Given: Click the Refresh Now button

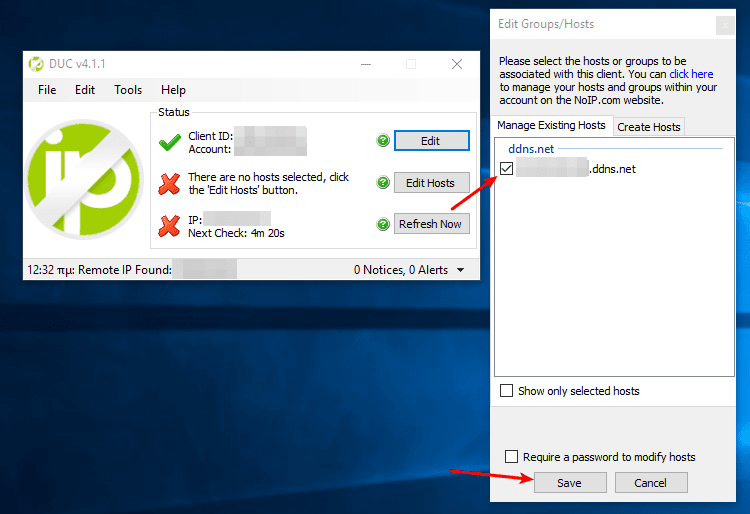Looking at the screenshot, I should point(431,224).
